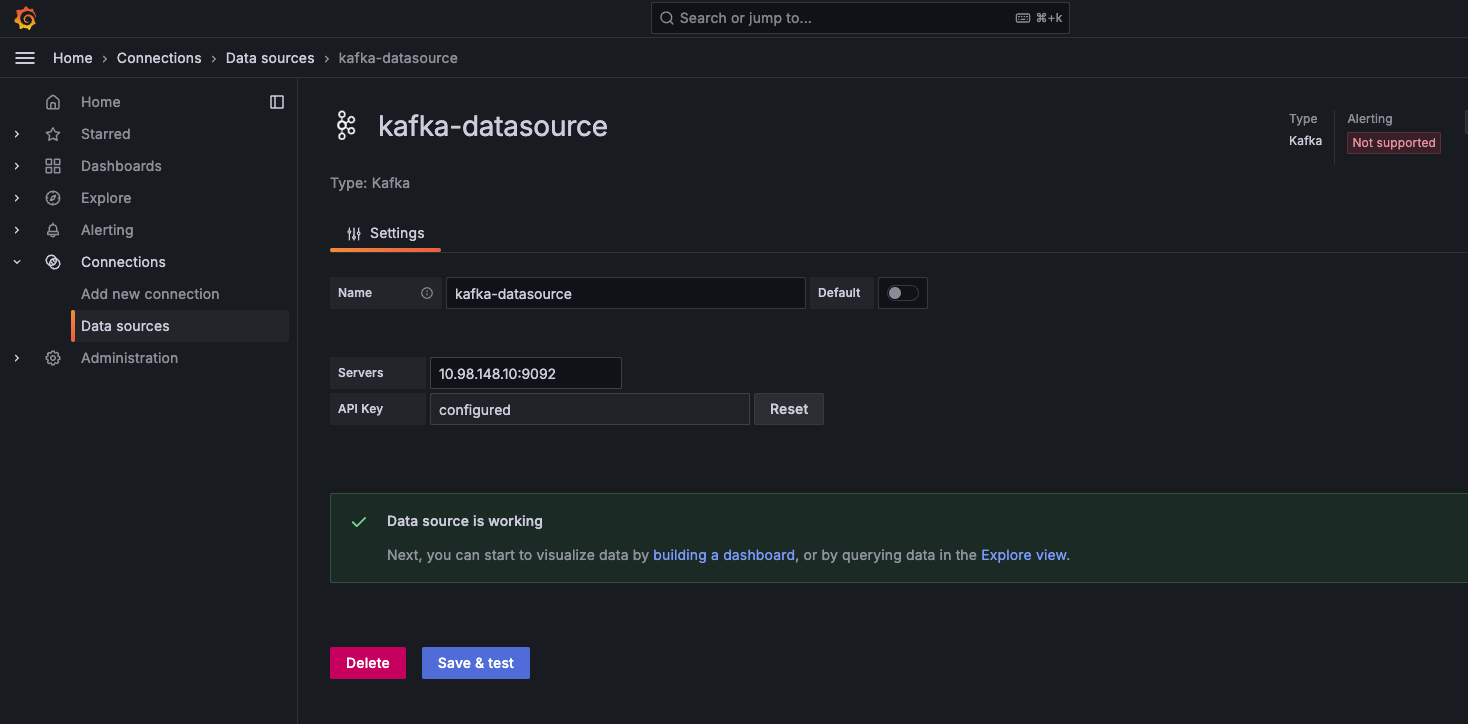
Task: Expand the Administration section chevron
Action: tap(17, 358)
